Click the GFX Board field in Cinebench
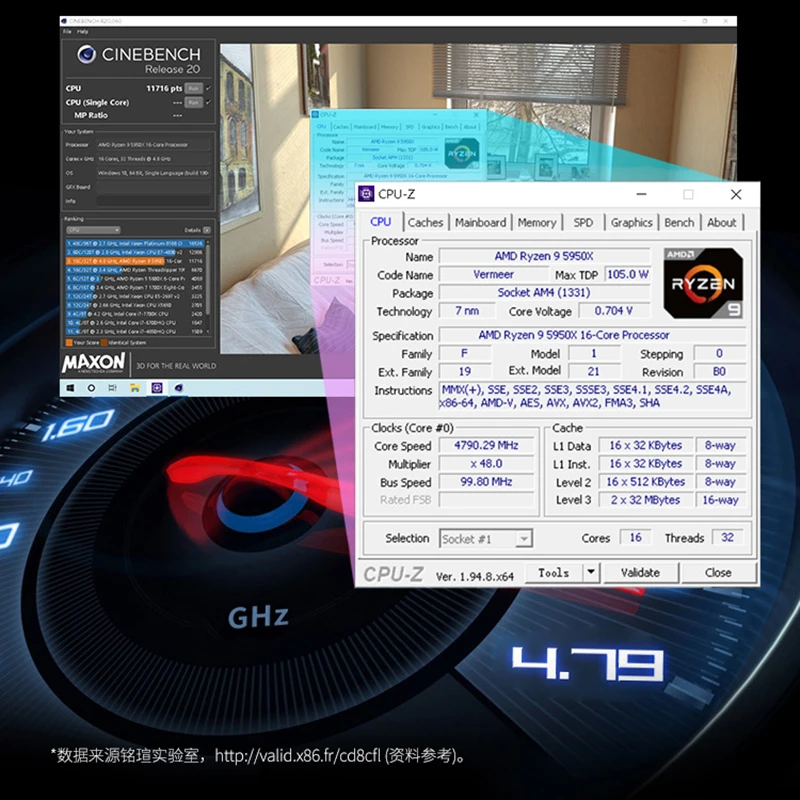800x800 pixels. point(154,187)
